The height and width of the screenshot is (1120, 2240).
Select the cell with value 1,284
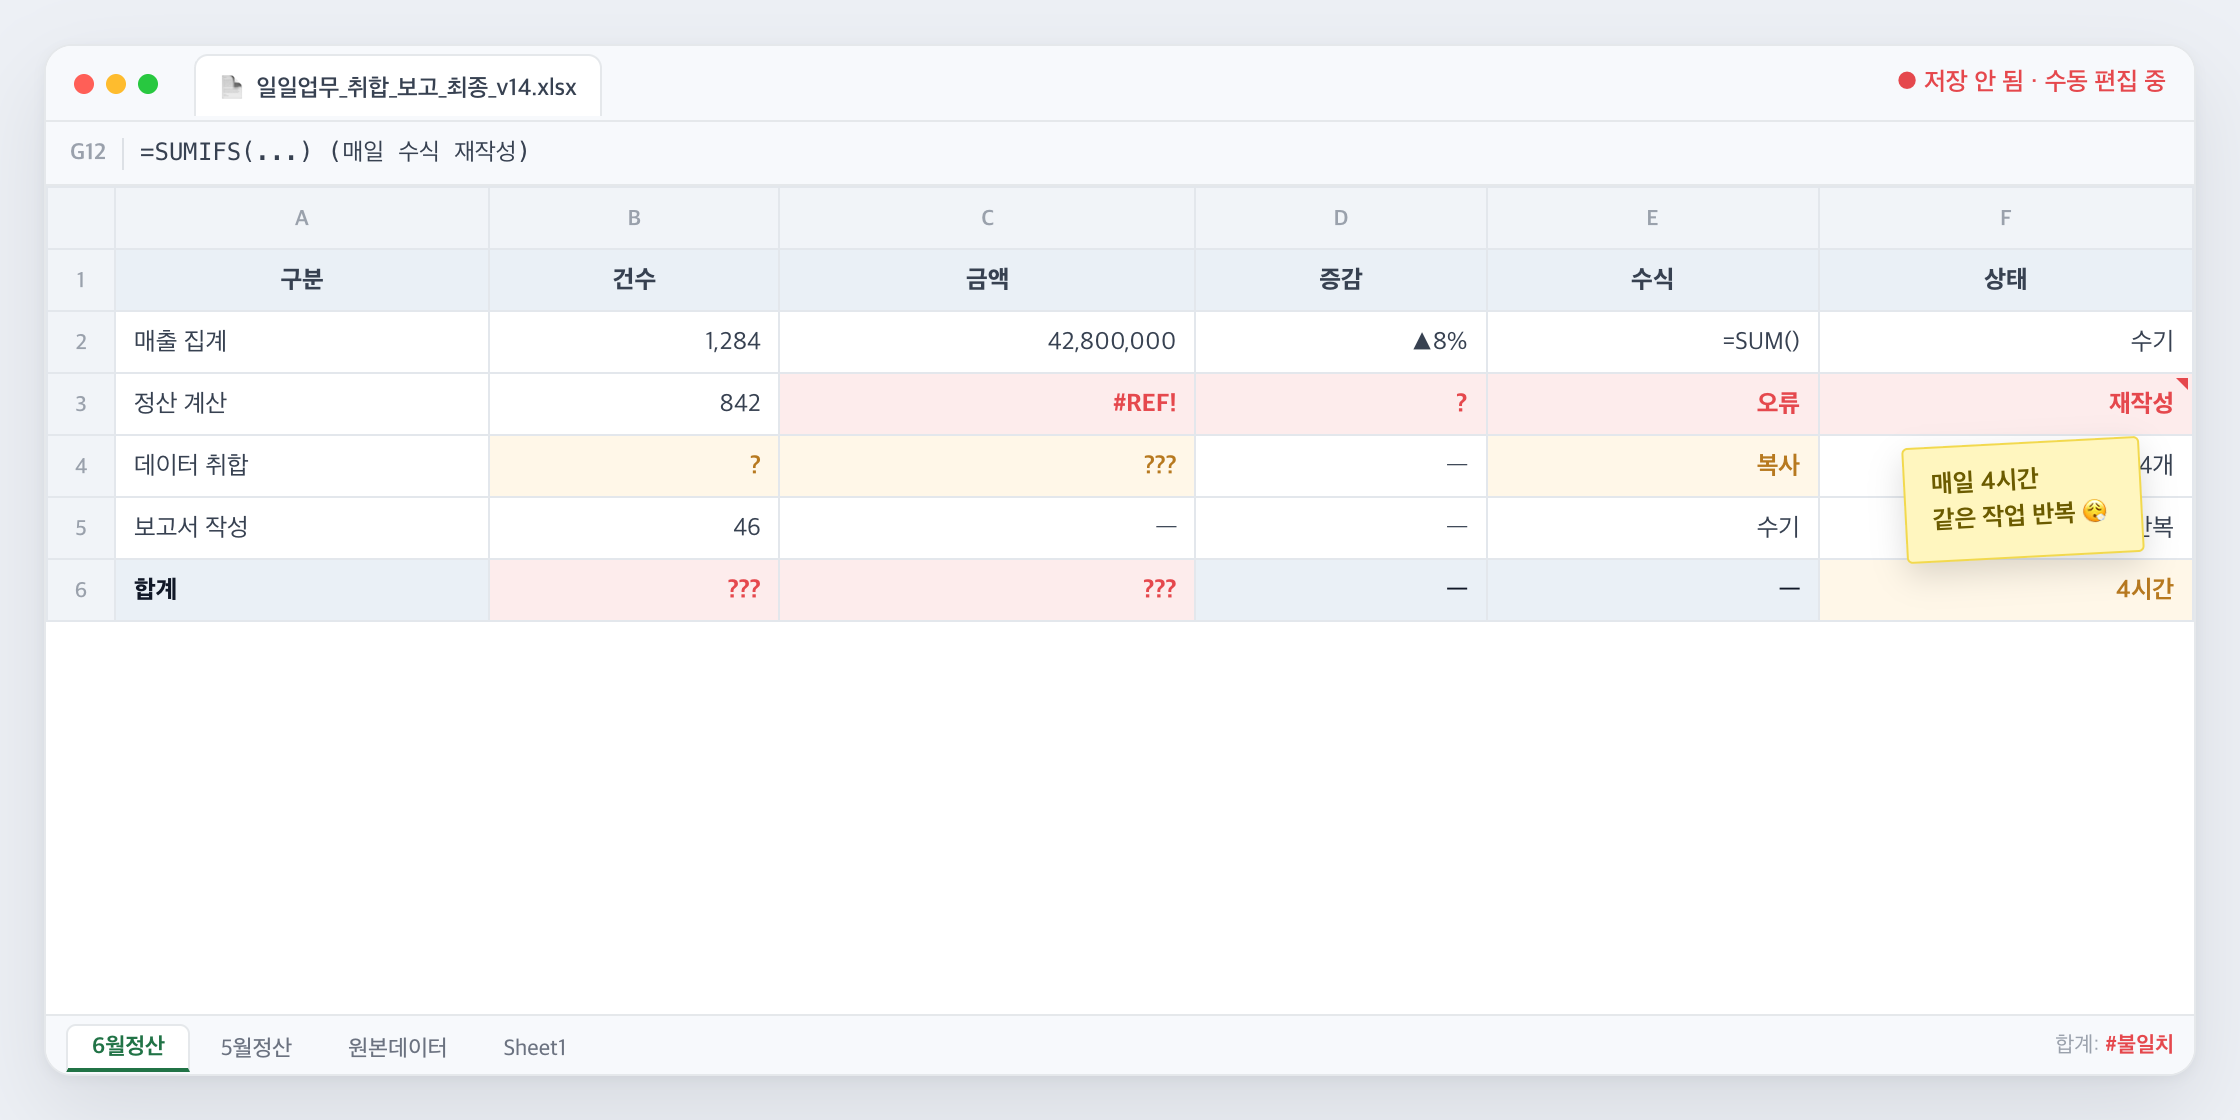(634, 342)
